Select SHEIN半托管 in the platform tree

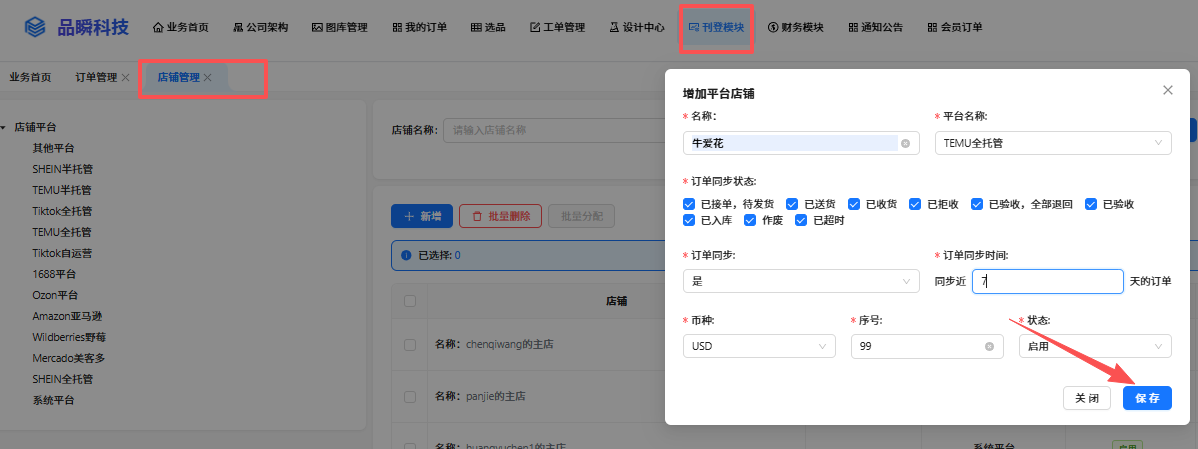pyautogui.click(x=63, y=170)
